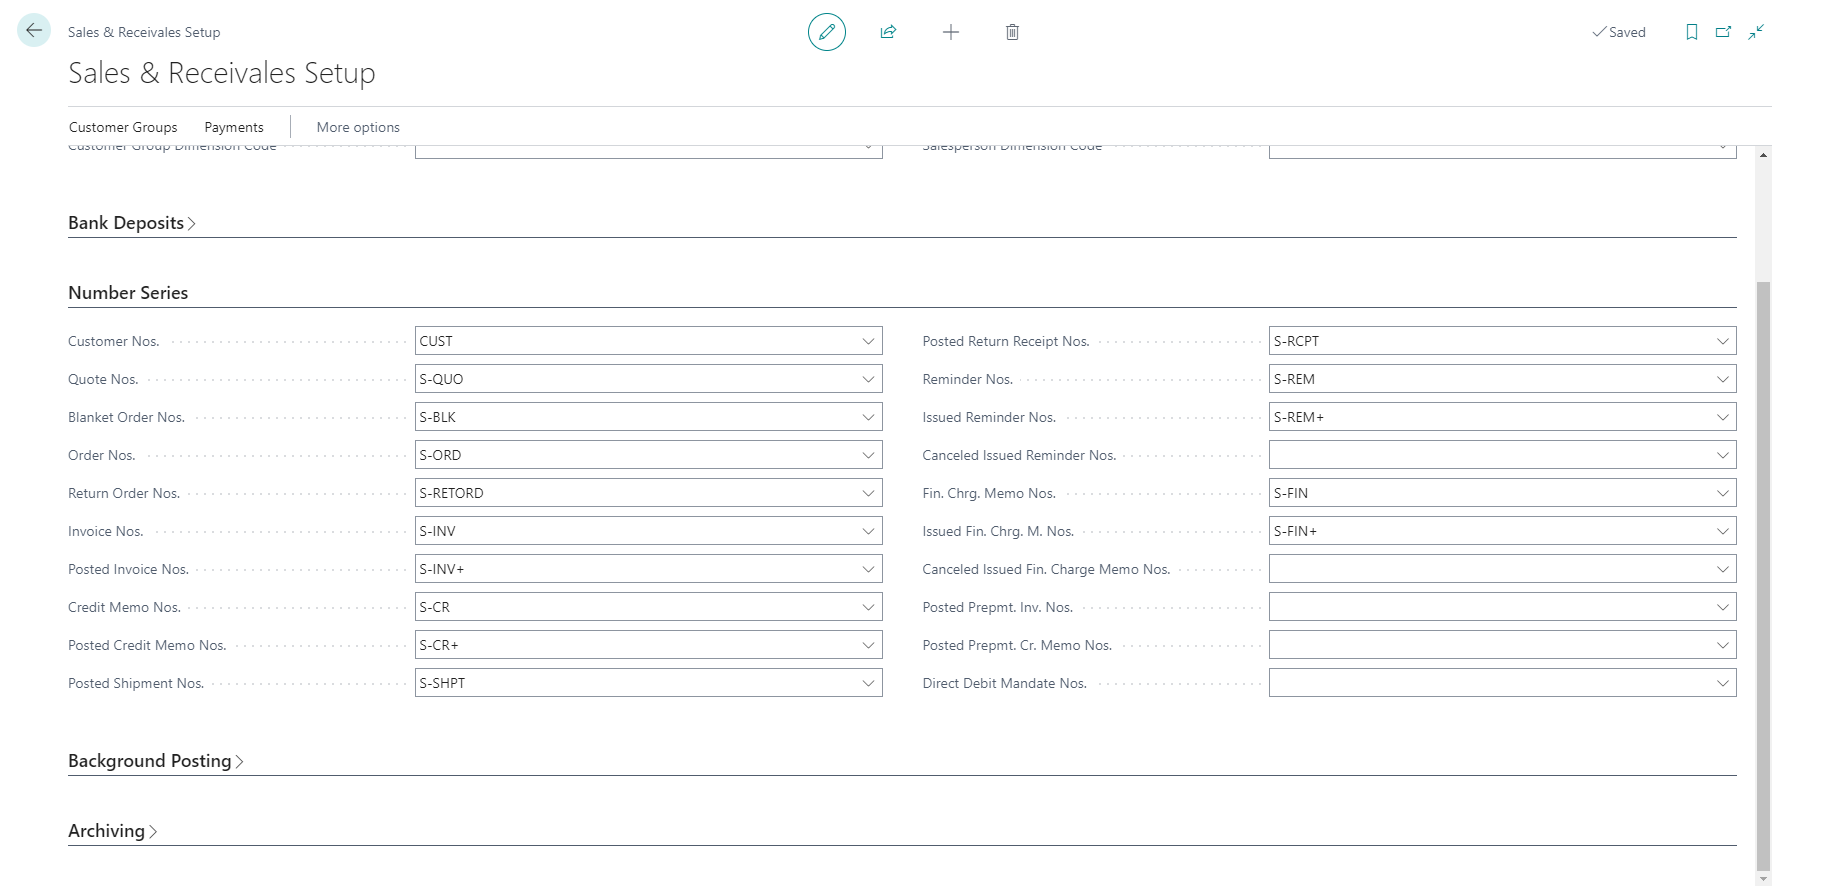Open the Reminder Nos. dropdown arrow

click(1722, 379)
